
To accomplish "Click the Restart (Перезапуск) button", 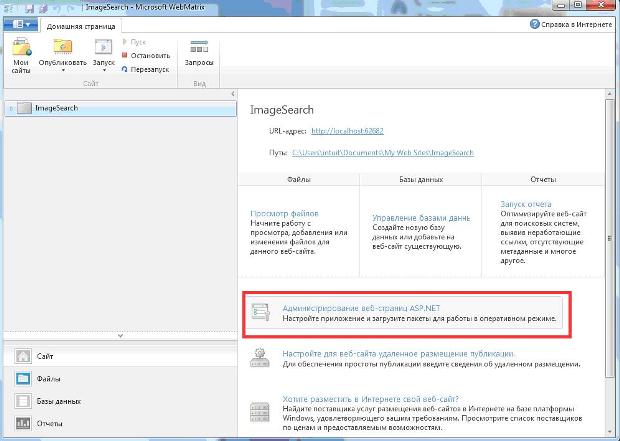I will [146, 69].
